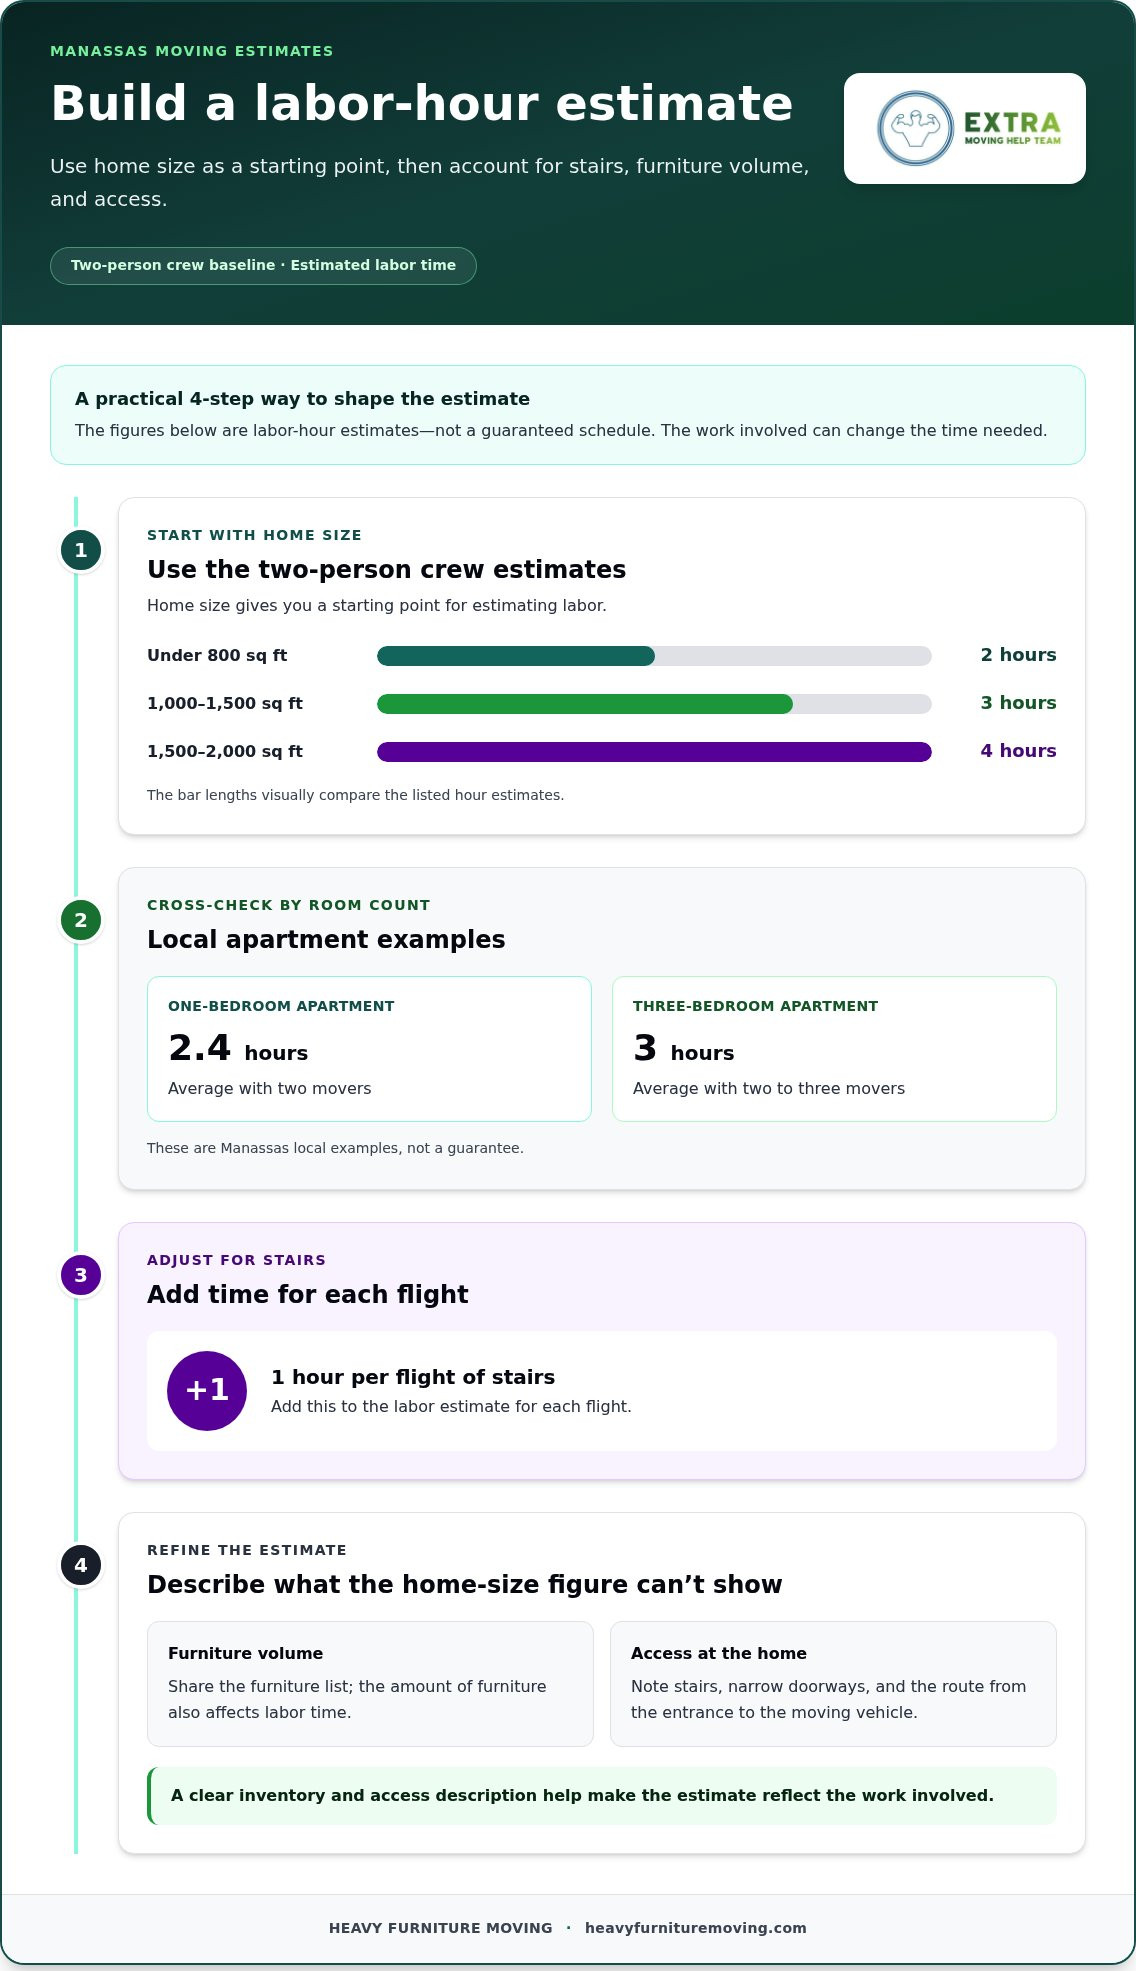Viewport: 1136px width, 1971px height.
Task: Click the 4 hours label
Action: point(1018,751)
